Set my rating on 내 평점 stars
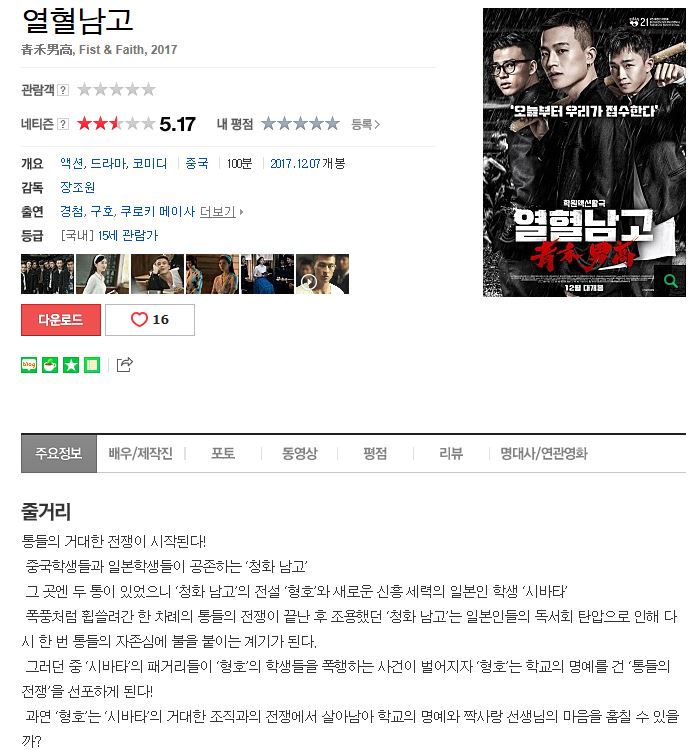Image resolution: width=698 pixels, height=750 pixels. pyautogui.click(x=300, y=124)
